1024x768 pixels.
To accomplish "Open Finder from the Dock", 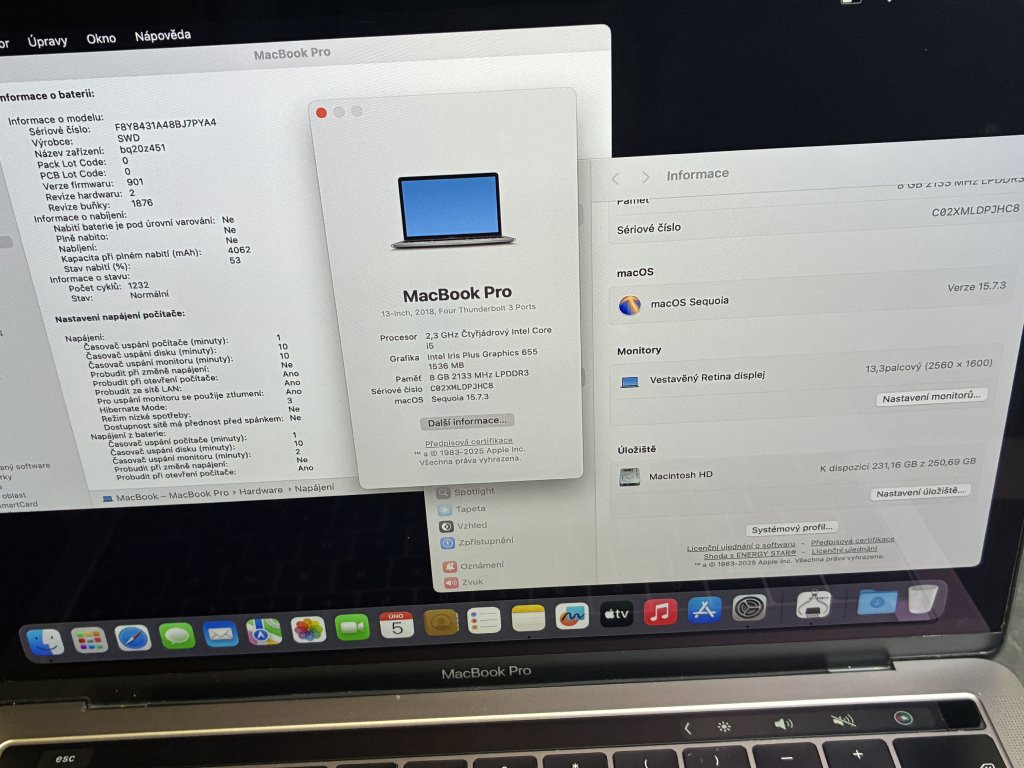I will [x=46, y=641].
